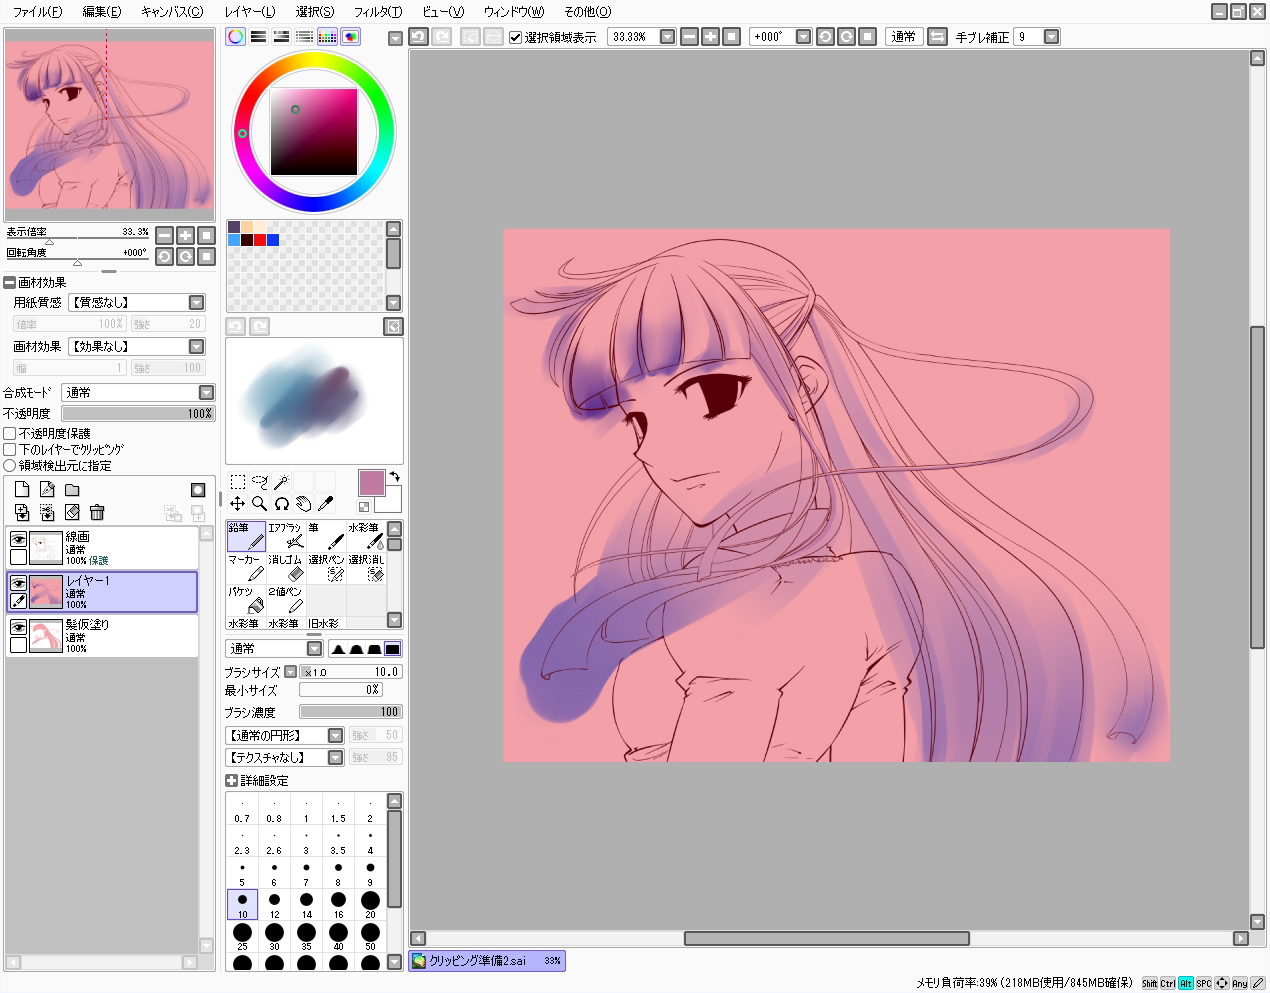
Task: Activate the move layer tool
Action: (238, 504)
